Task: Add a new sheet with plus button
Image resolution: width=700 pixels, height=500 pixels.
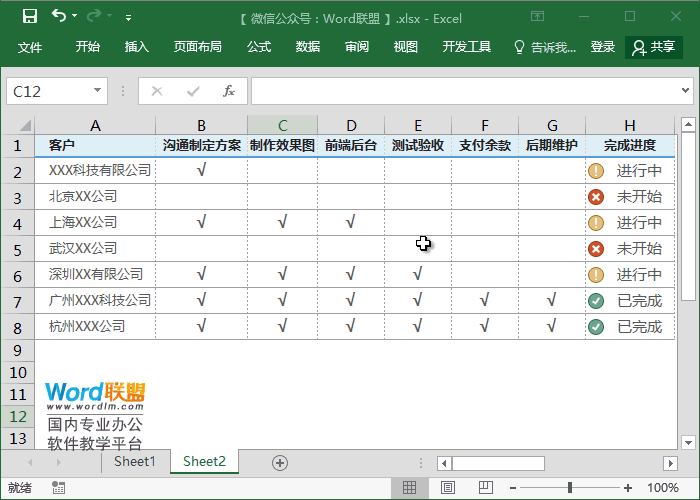Action: [x=280, y=463]
